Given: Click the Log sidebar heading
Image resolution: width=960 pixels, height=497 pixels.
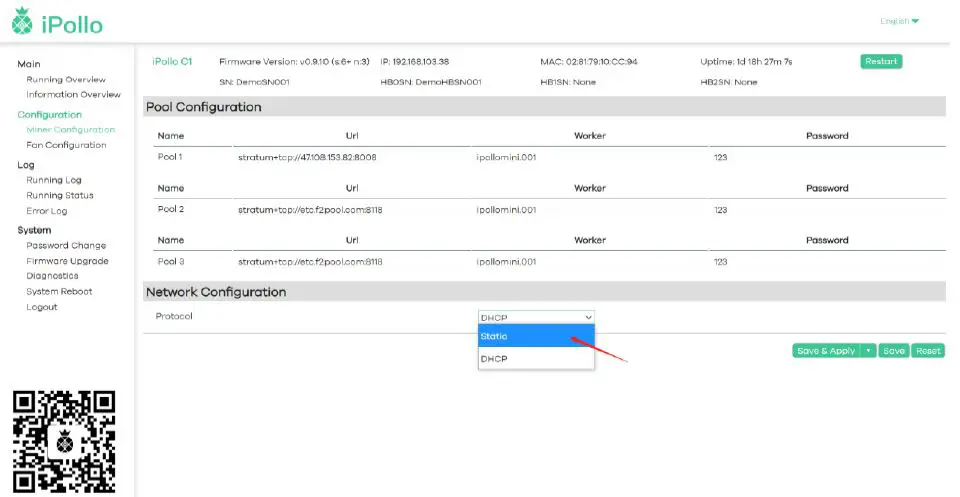Looking at the screenshot, I should pos(26,165).
